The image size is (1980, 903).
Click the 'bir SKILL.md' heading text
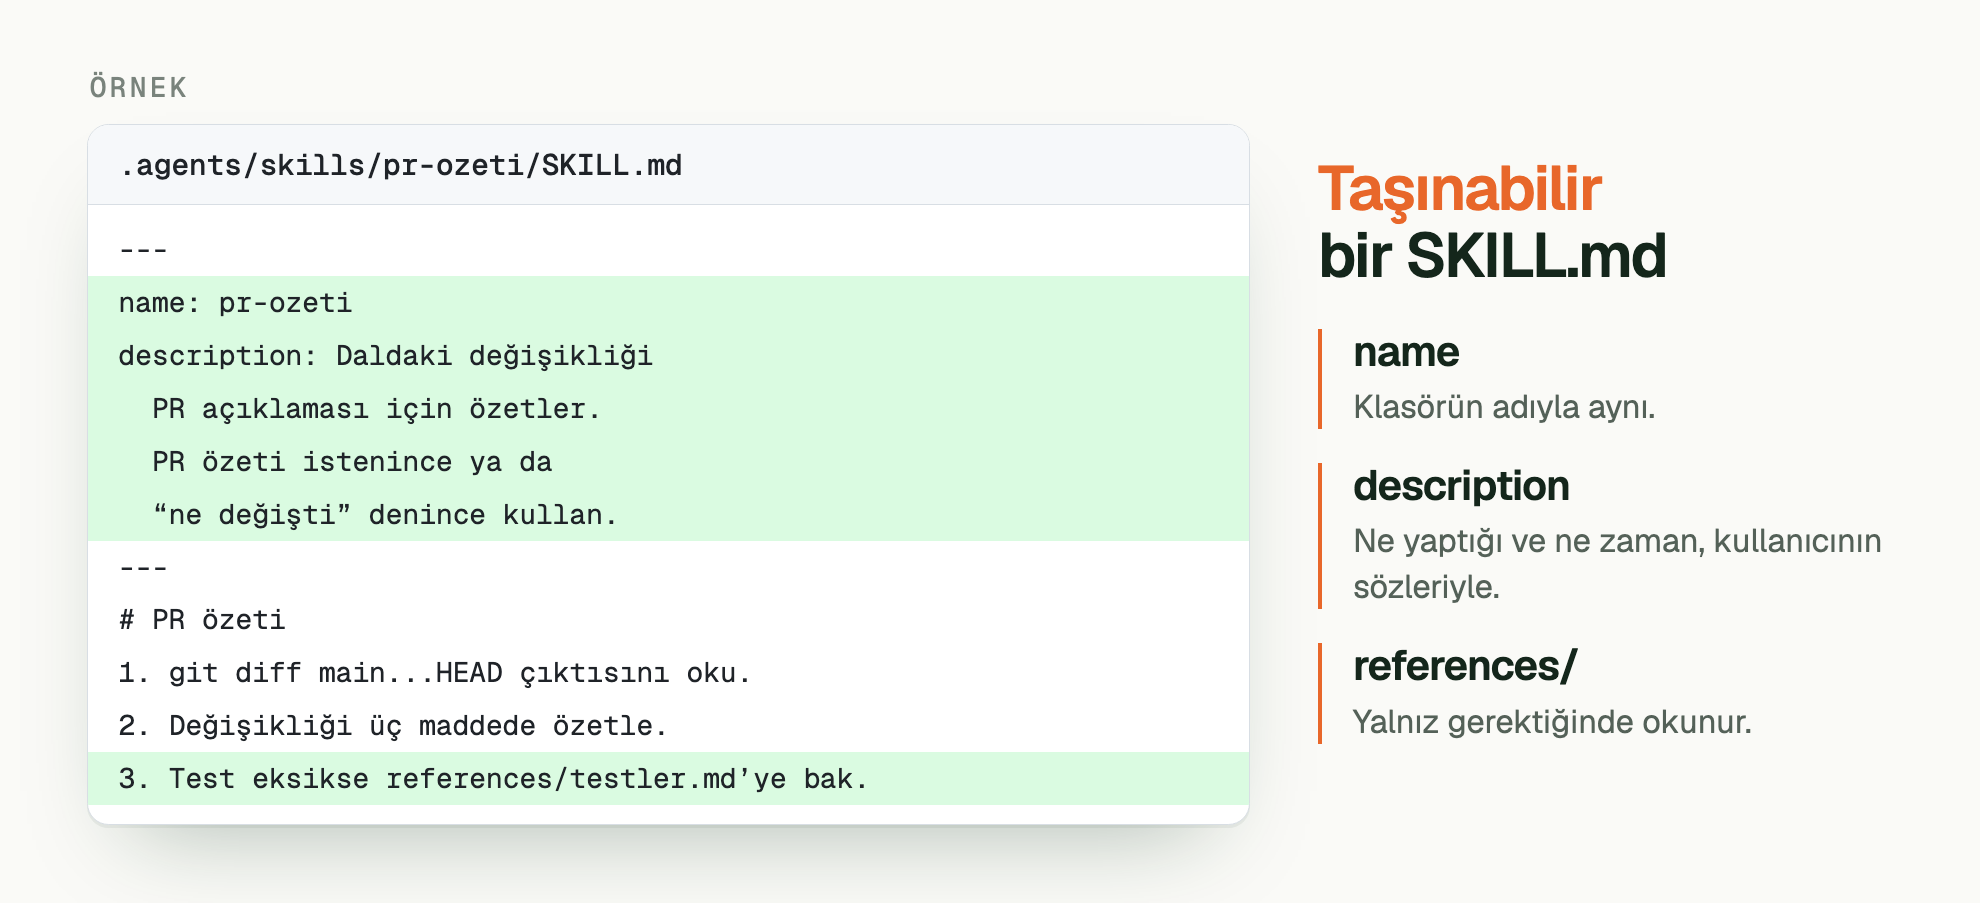1492,256
